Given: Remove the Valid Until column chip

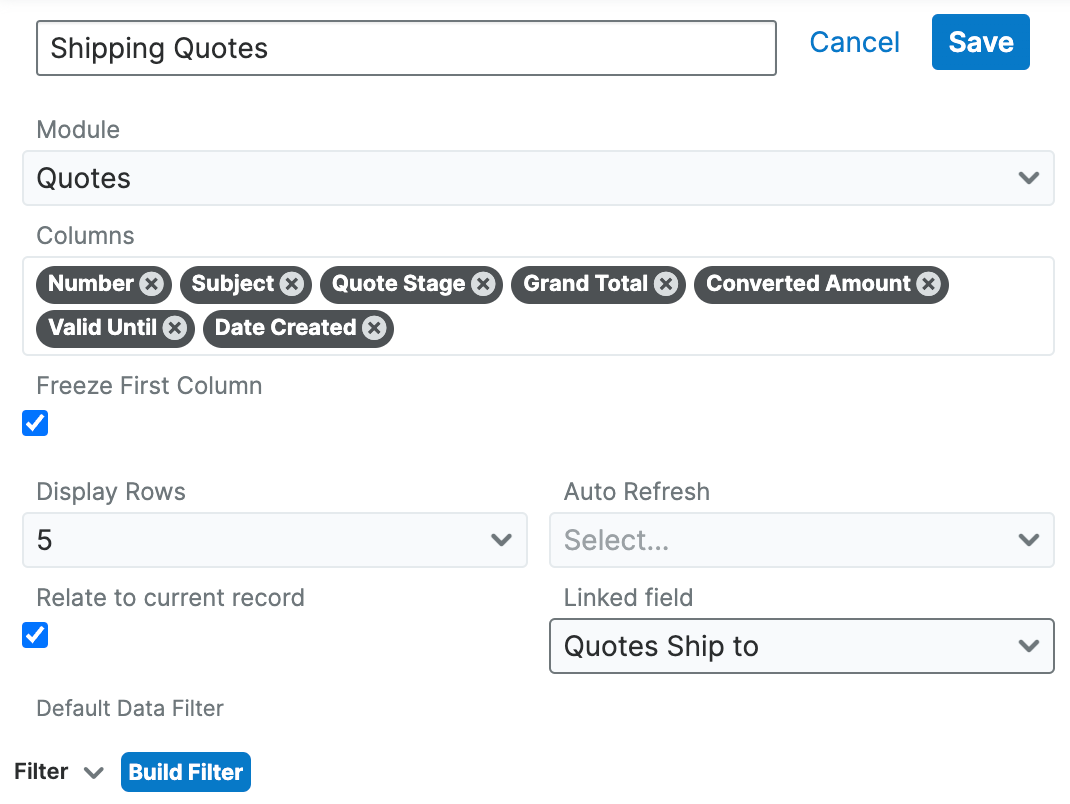Looking at the screenshot, I should pyautogui.click(x=174, y=328).
